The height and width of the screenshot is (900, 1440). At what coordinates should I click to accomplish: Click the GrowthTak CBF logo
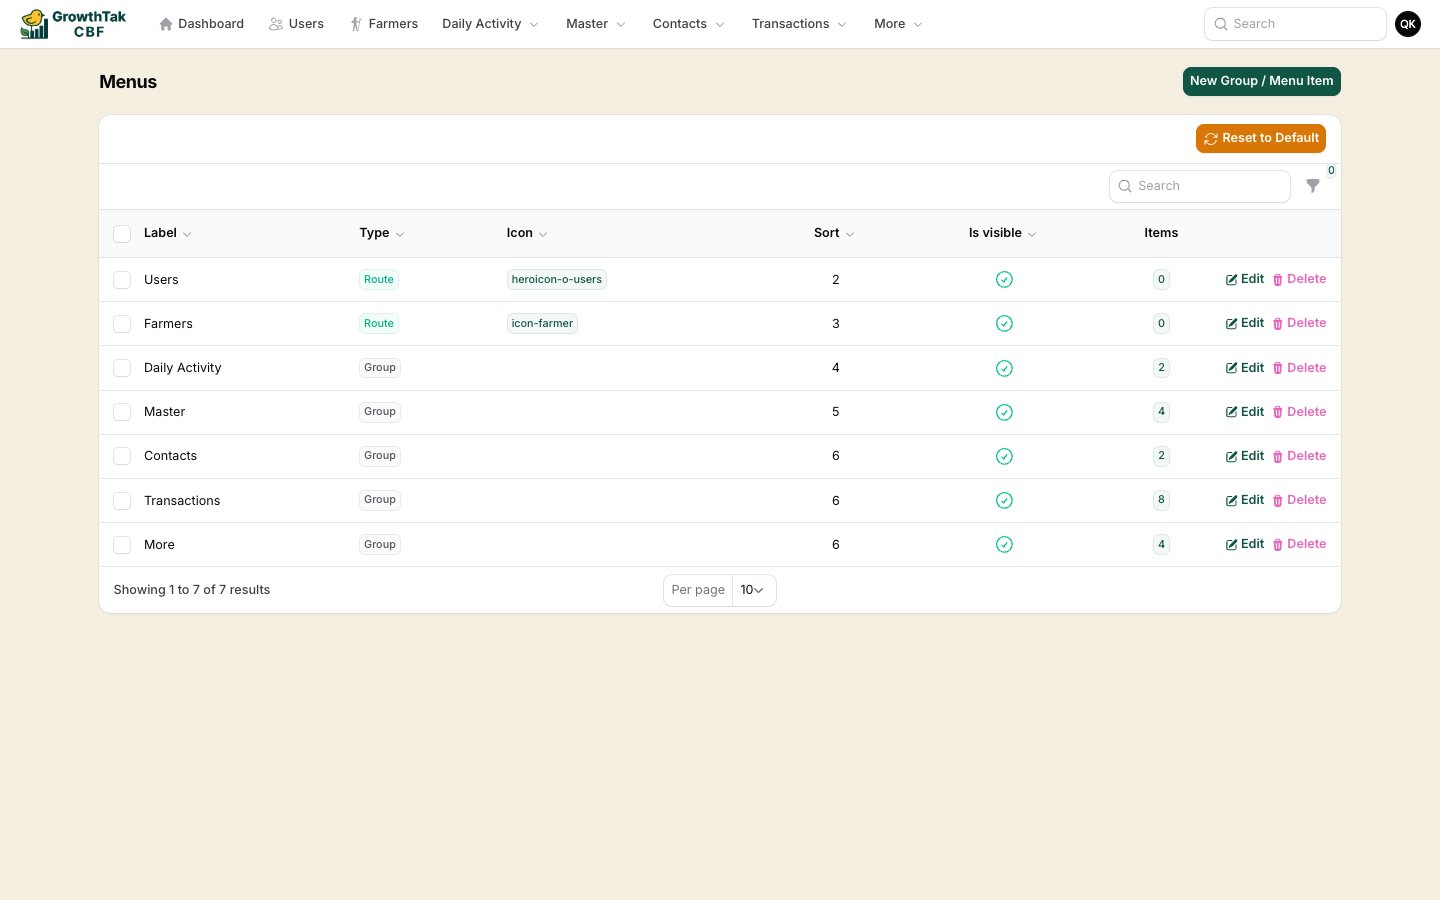click(x=74, y=24)
